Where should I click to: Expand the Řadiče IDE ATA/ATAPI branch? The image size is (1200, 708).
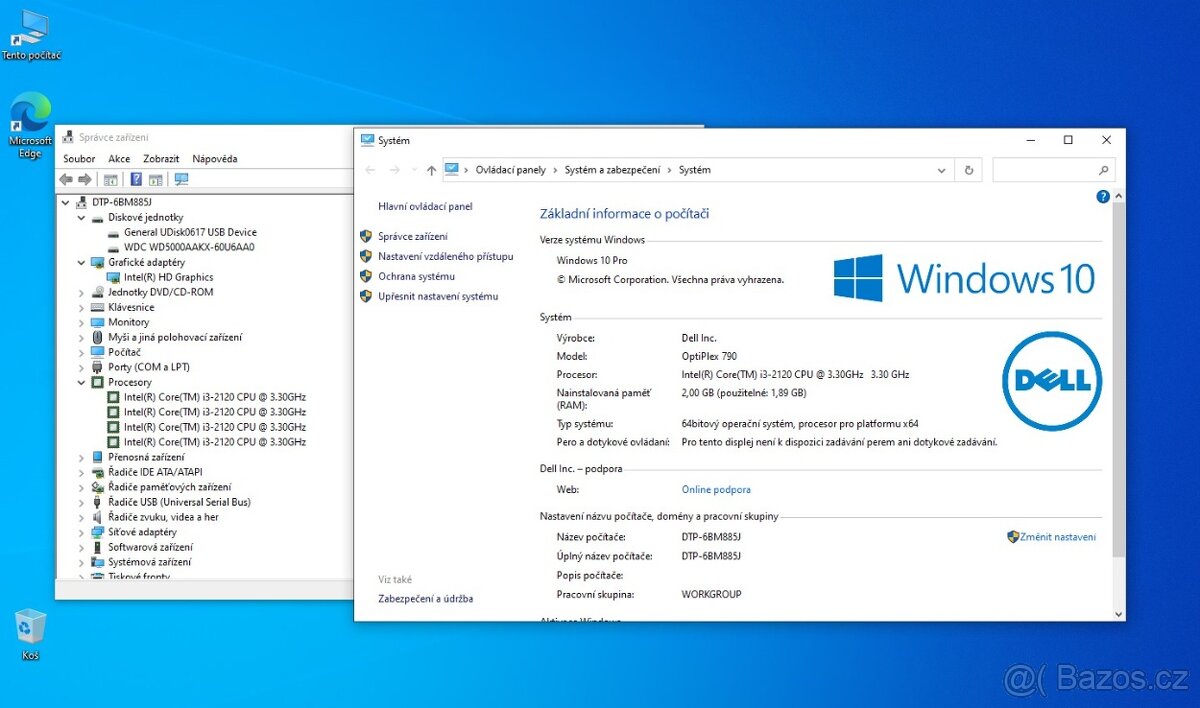[82, 472]
